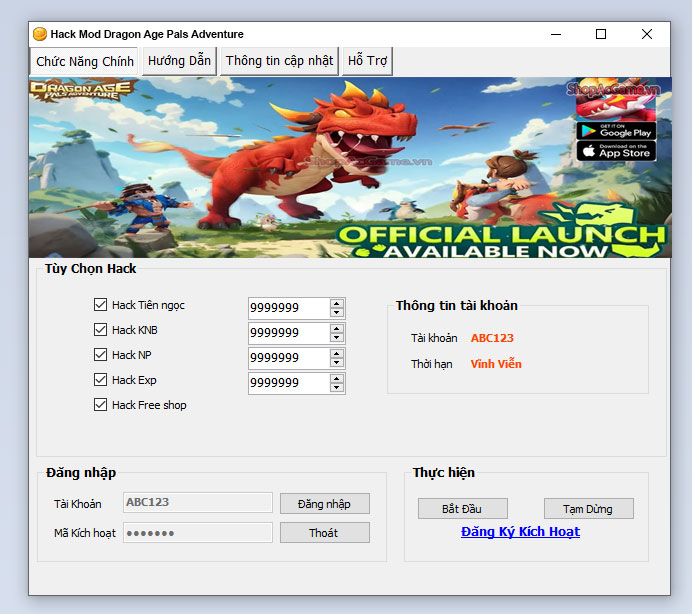The height and width of the screenshot is (616, 693).
Task: Click the Hack Exp number field
Action: [x=289, y=383]
